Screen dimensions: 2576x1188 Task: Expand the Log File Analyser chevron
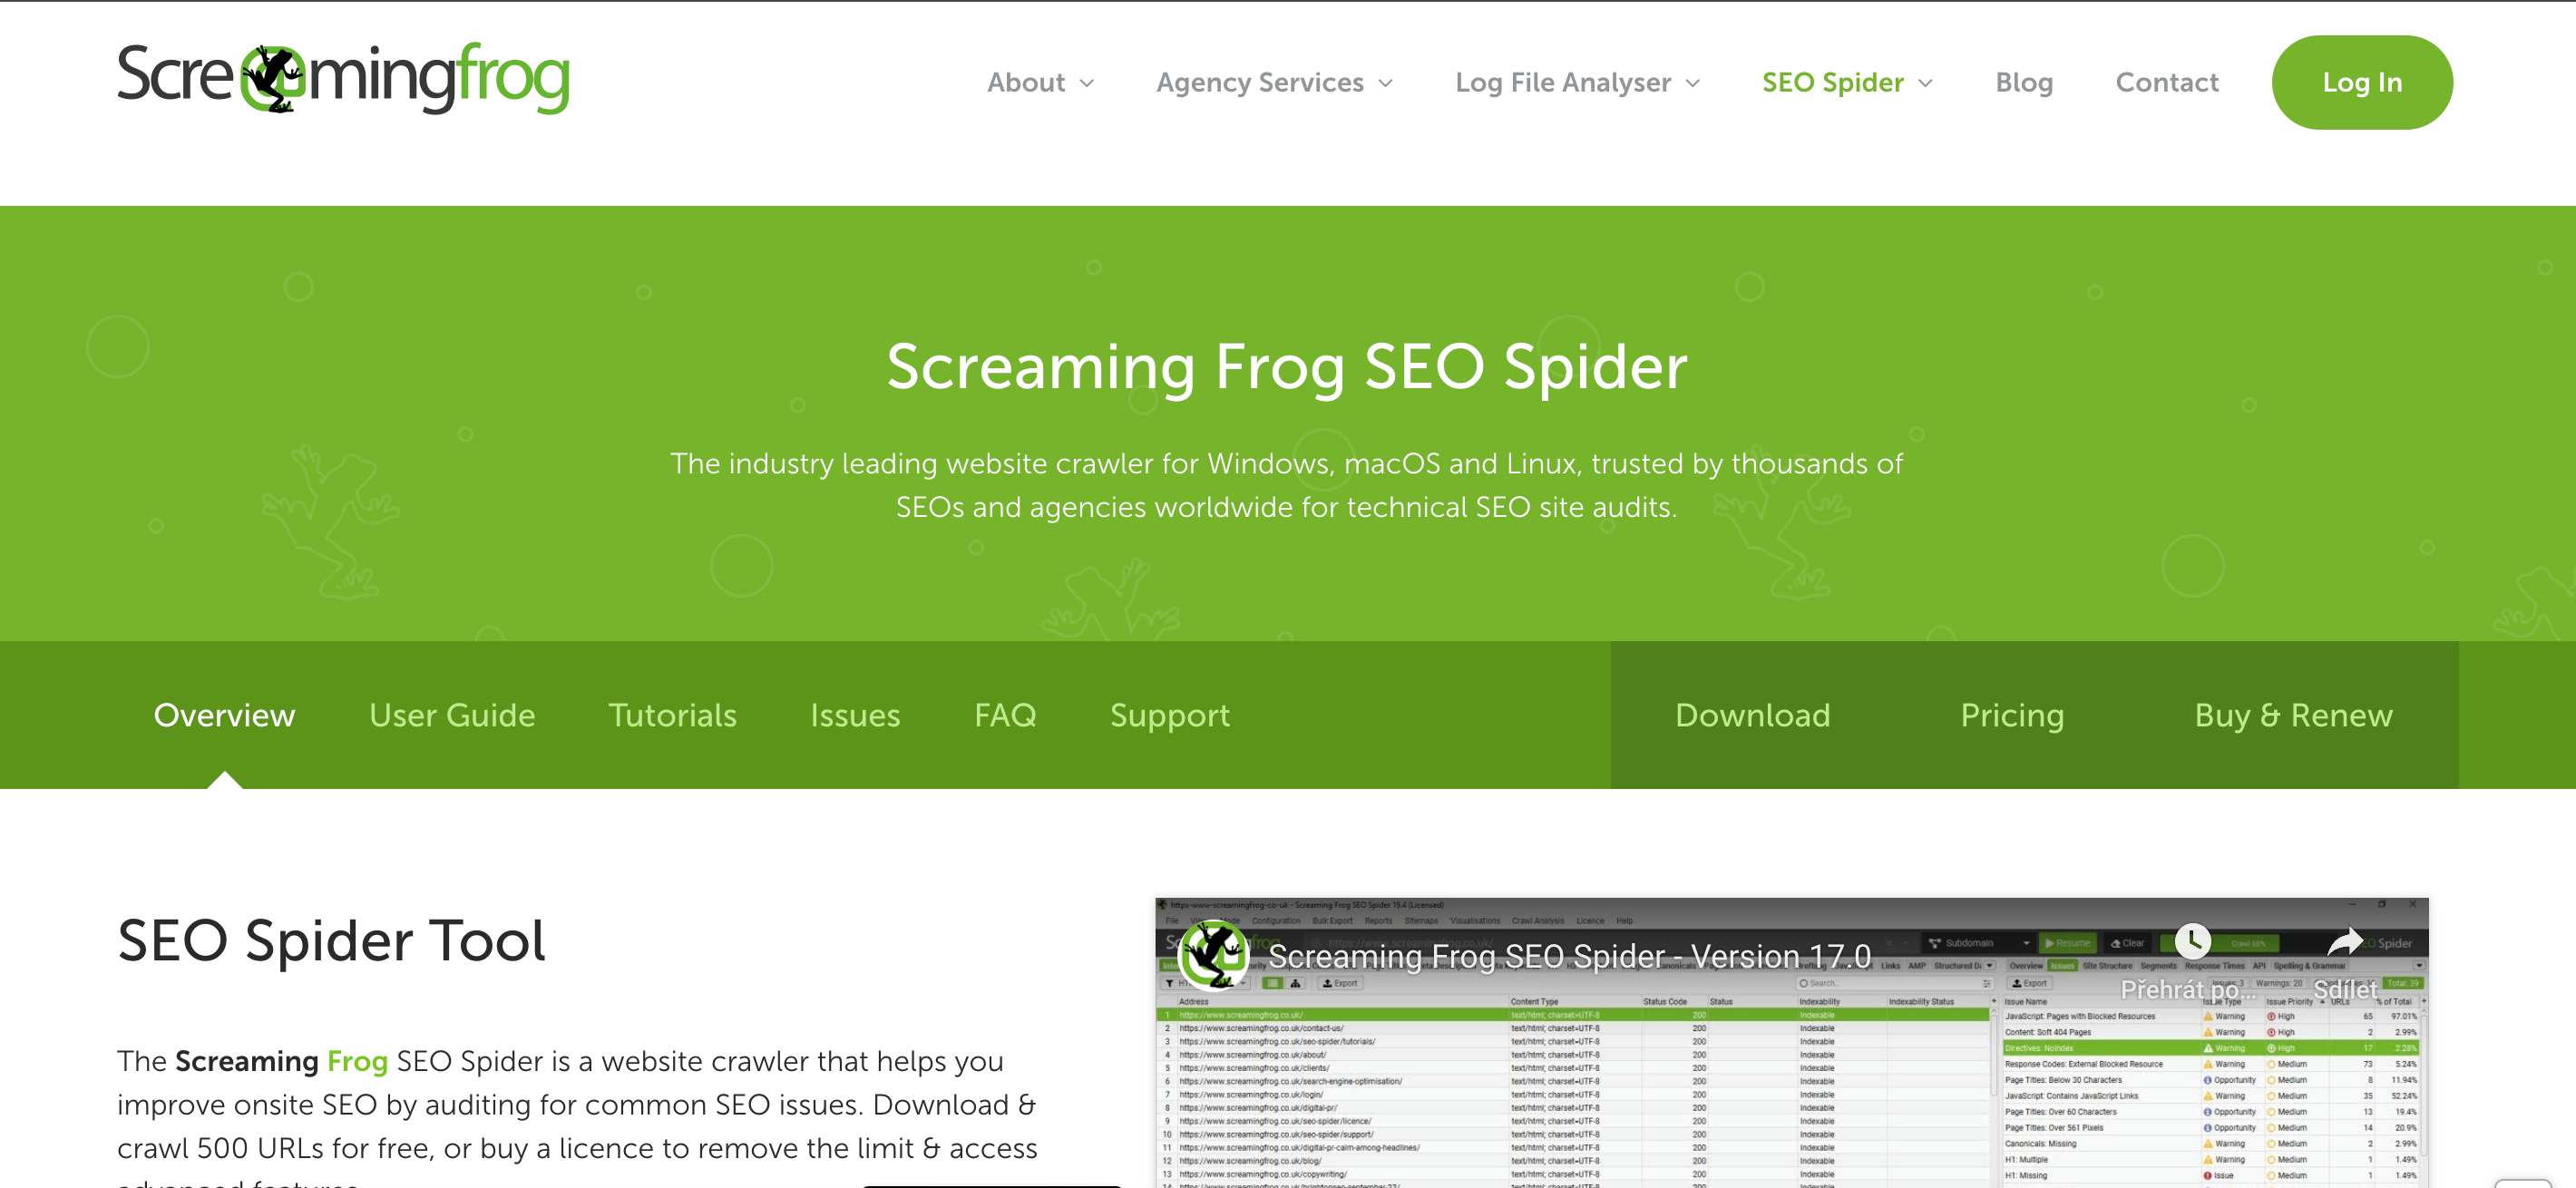1692,84
